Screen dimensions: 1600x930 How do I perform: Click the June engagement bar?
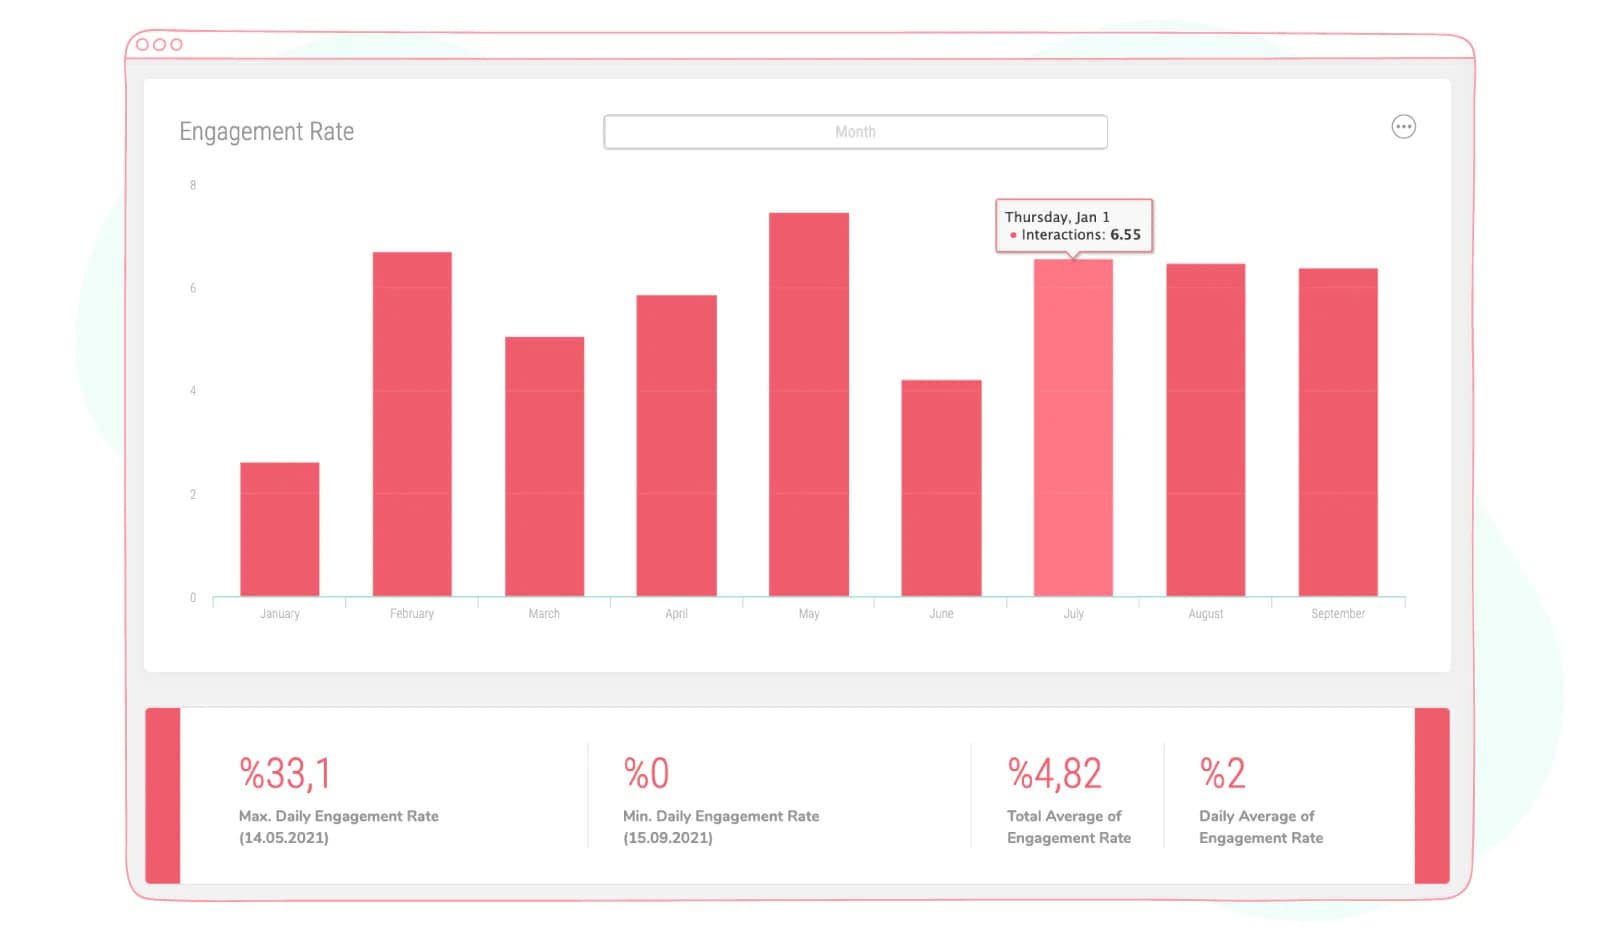[941, 488]
